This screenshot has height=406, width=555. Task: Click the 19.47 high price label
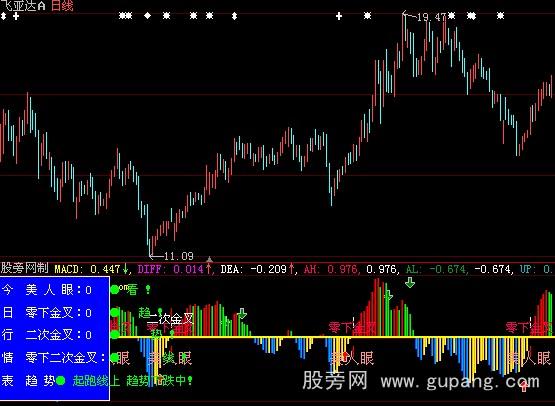pos(431,17)
